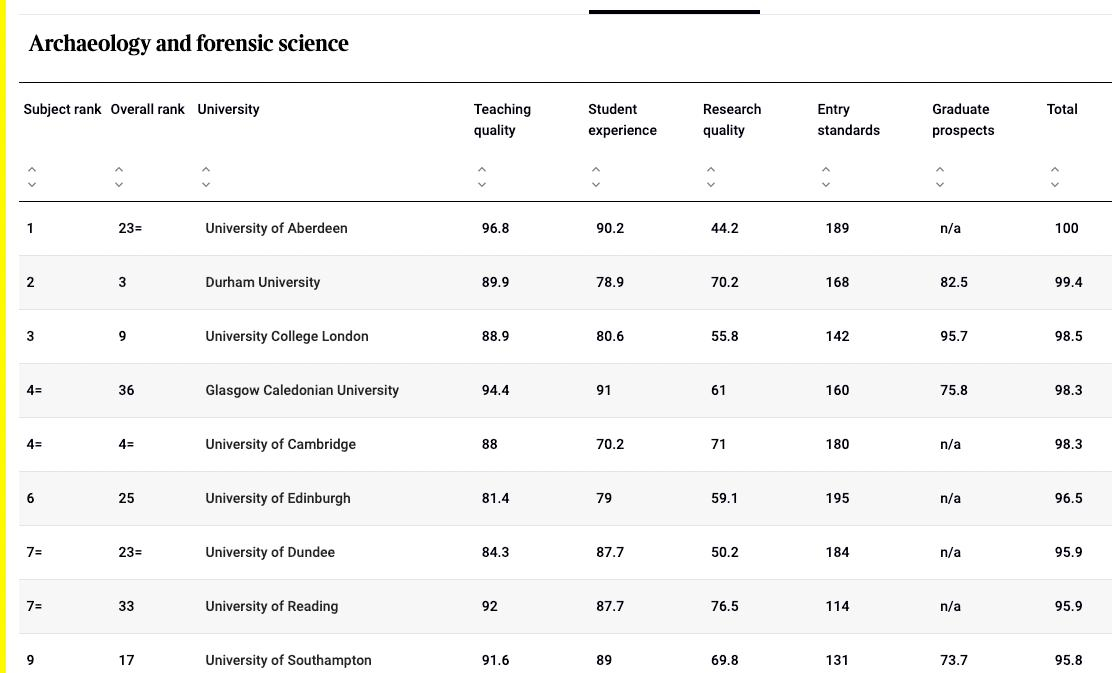Click the Graduate prospects column header
This screenshot has width=1112, height=673.
coord(962,119)
